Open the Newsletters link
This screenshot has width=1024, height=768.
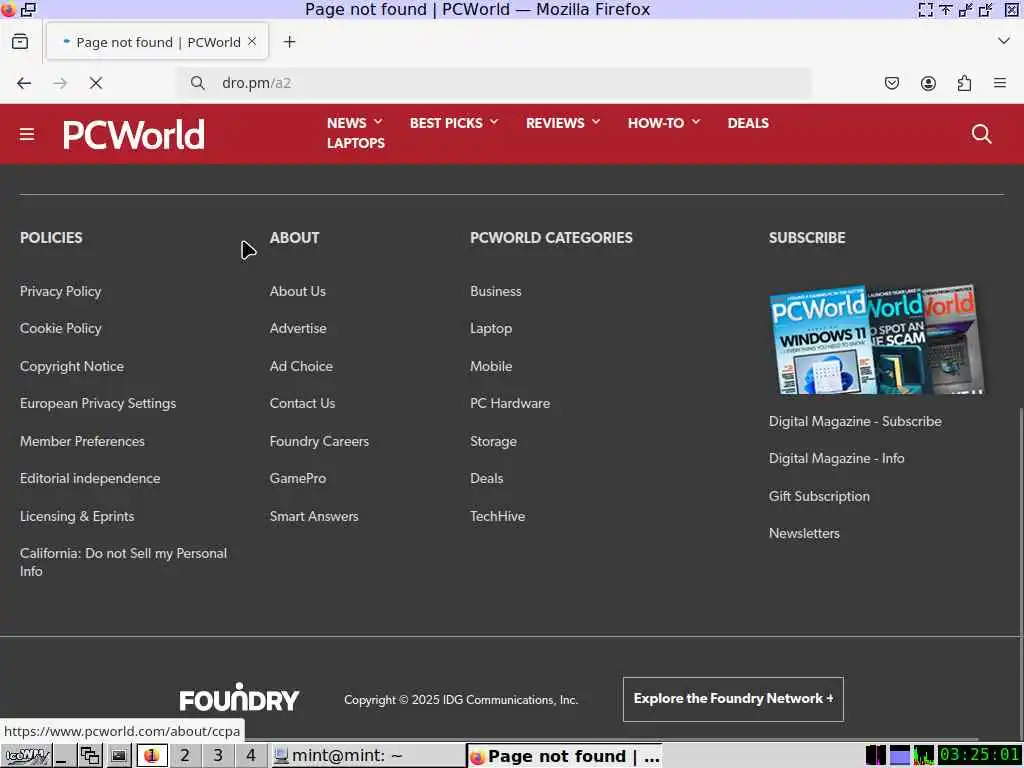(804, 534)
